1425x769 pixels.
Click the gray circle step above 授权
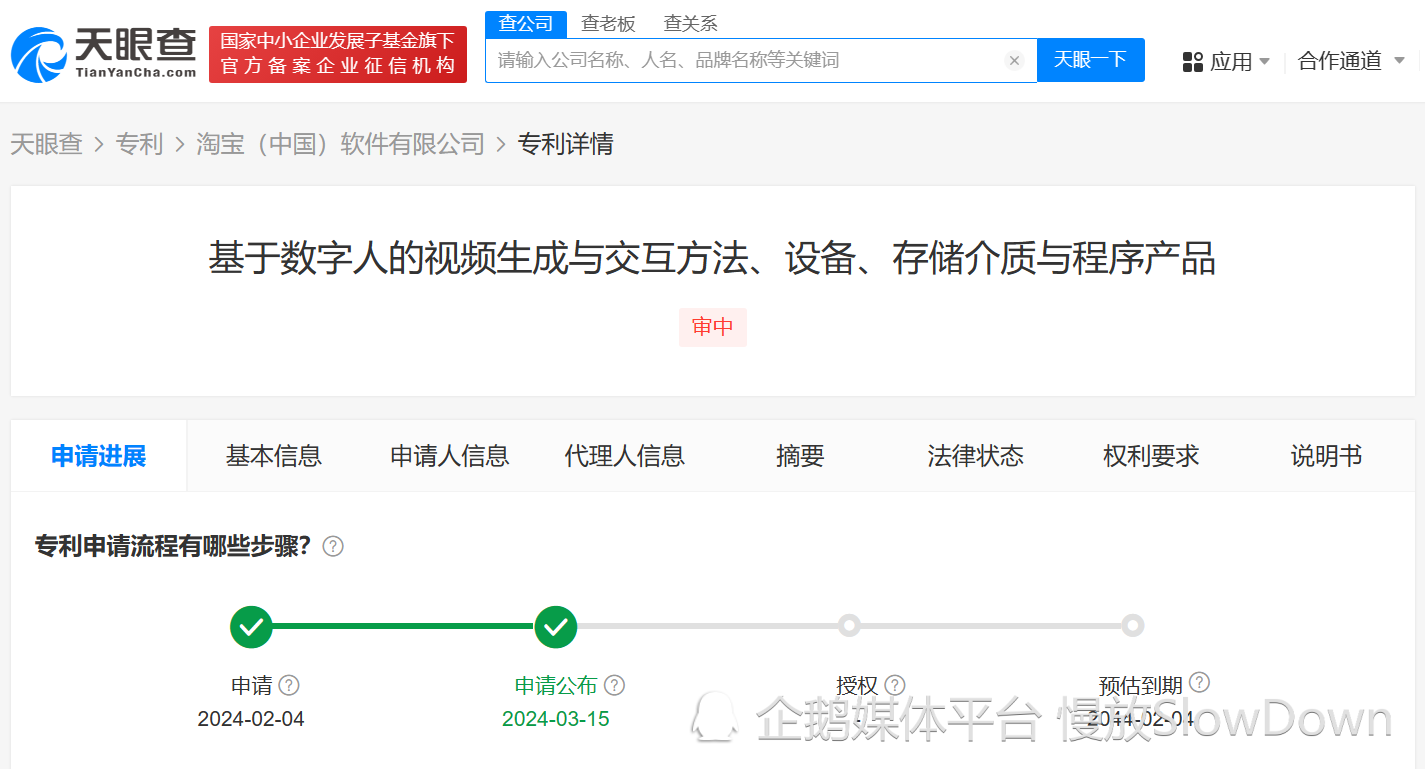[849, 626]
